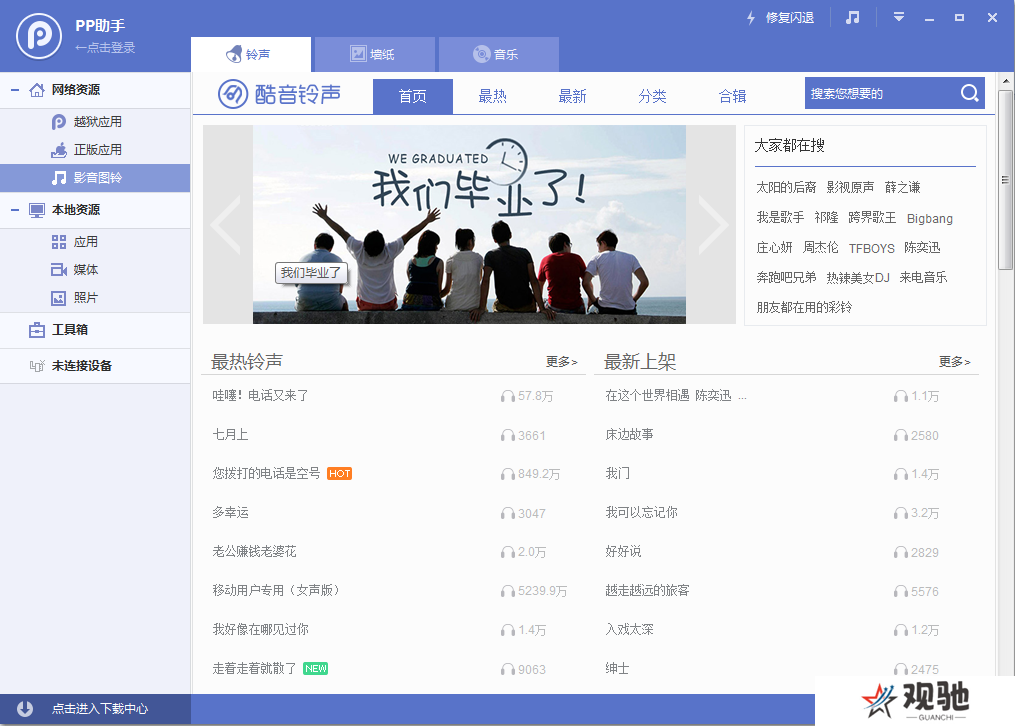Click the vertical scrollbar thumb

(1005, 179)
